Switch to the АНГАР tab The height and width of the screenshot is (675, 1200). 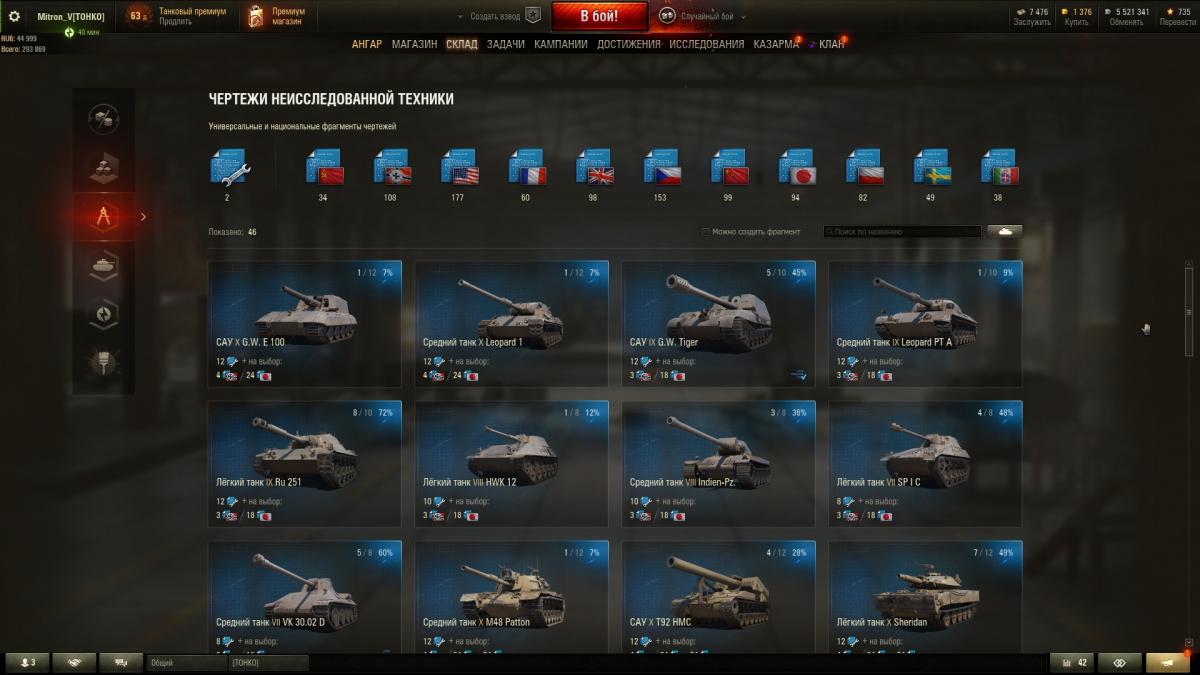pos(367,44)
